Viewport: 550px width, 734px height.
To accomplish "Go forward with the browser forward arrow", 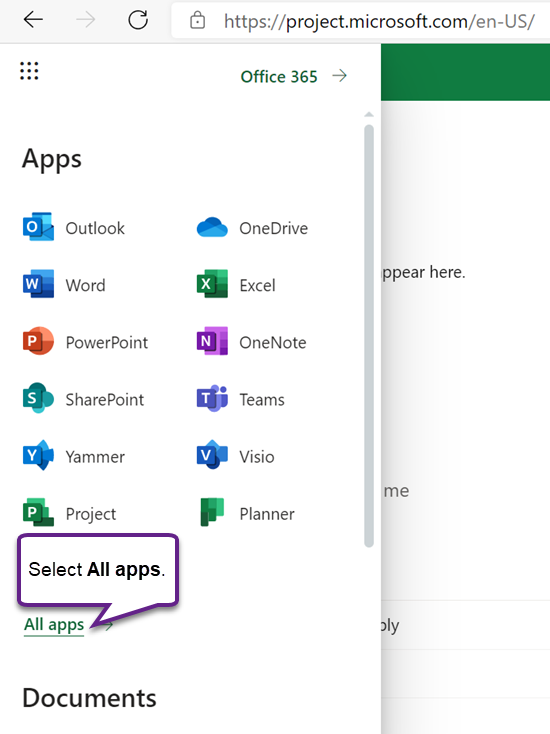I will click(86, 20).
